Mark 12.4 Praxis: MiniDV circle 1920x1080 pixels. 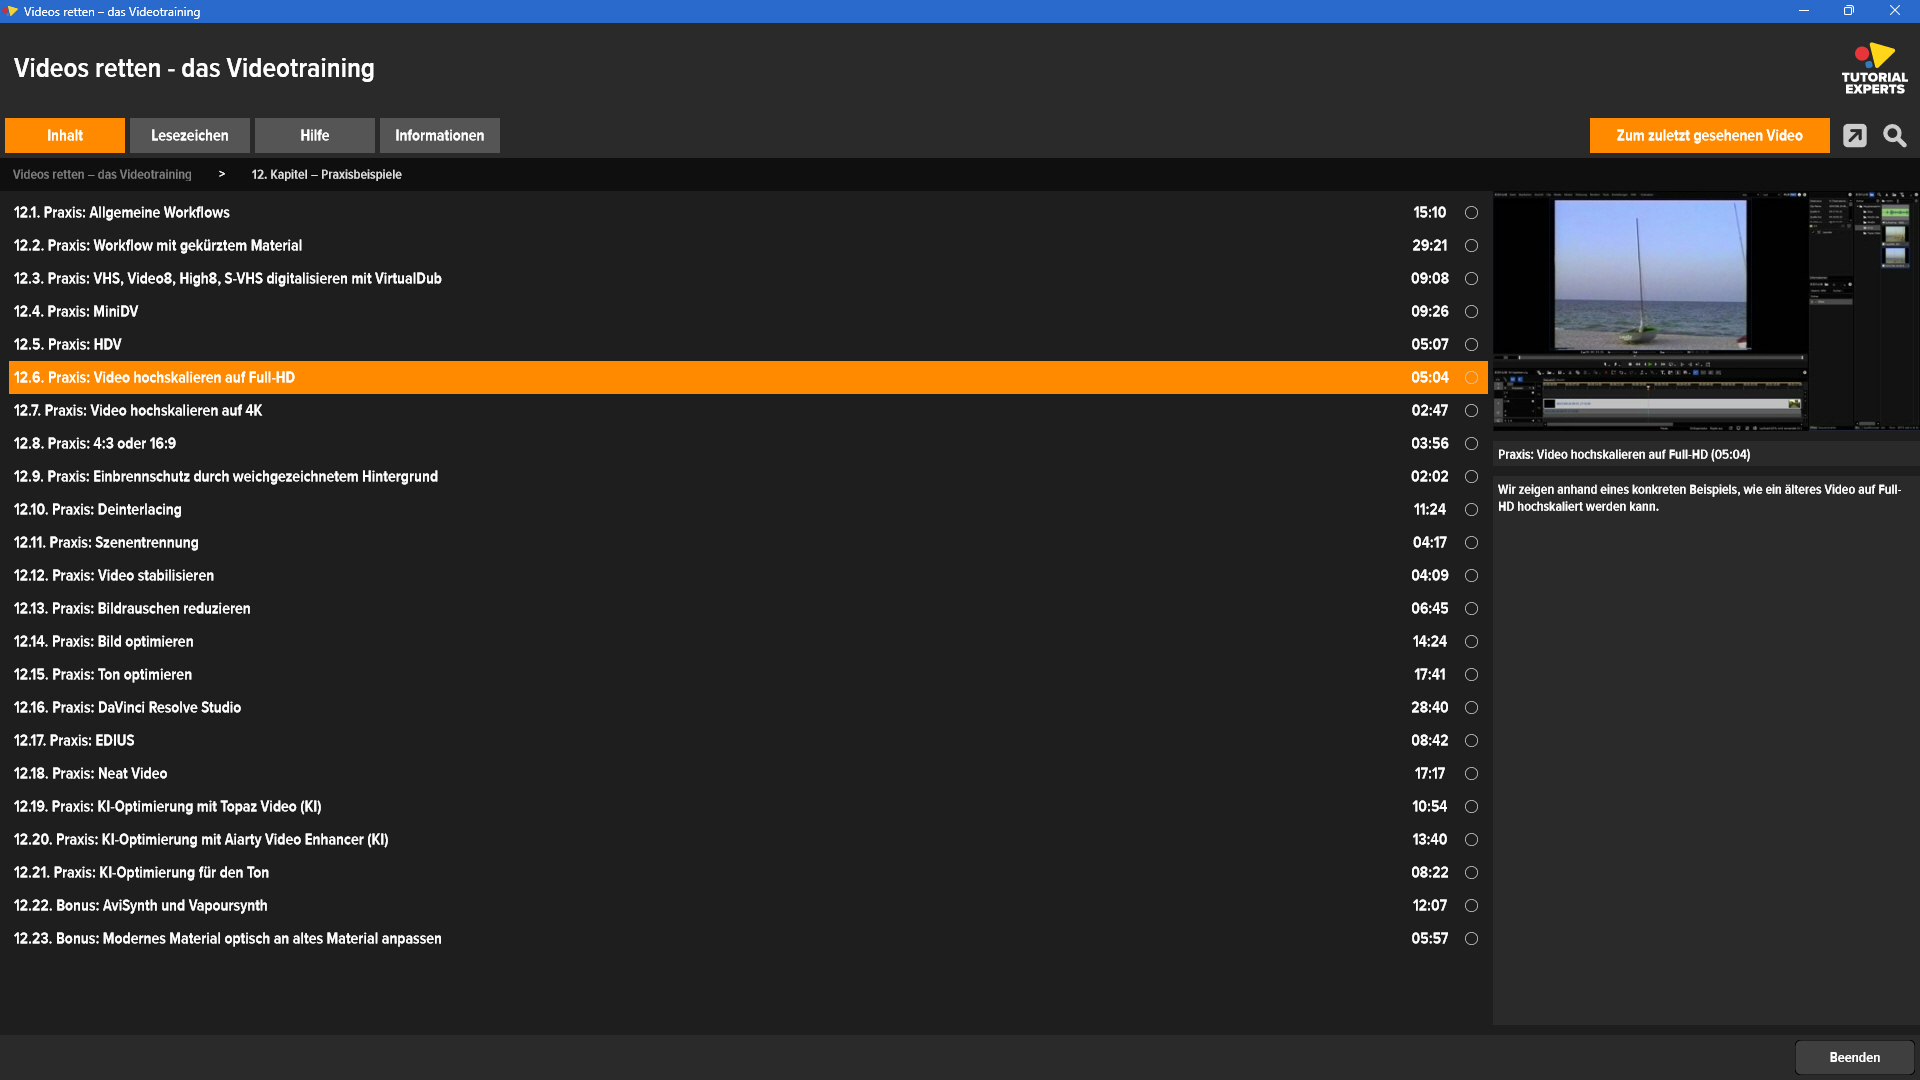[x=1471, y=311]
